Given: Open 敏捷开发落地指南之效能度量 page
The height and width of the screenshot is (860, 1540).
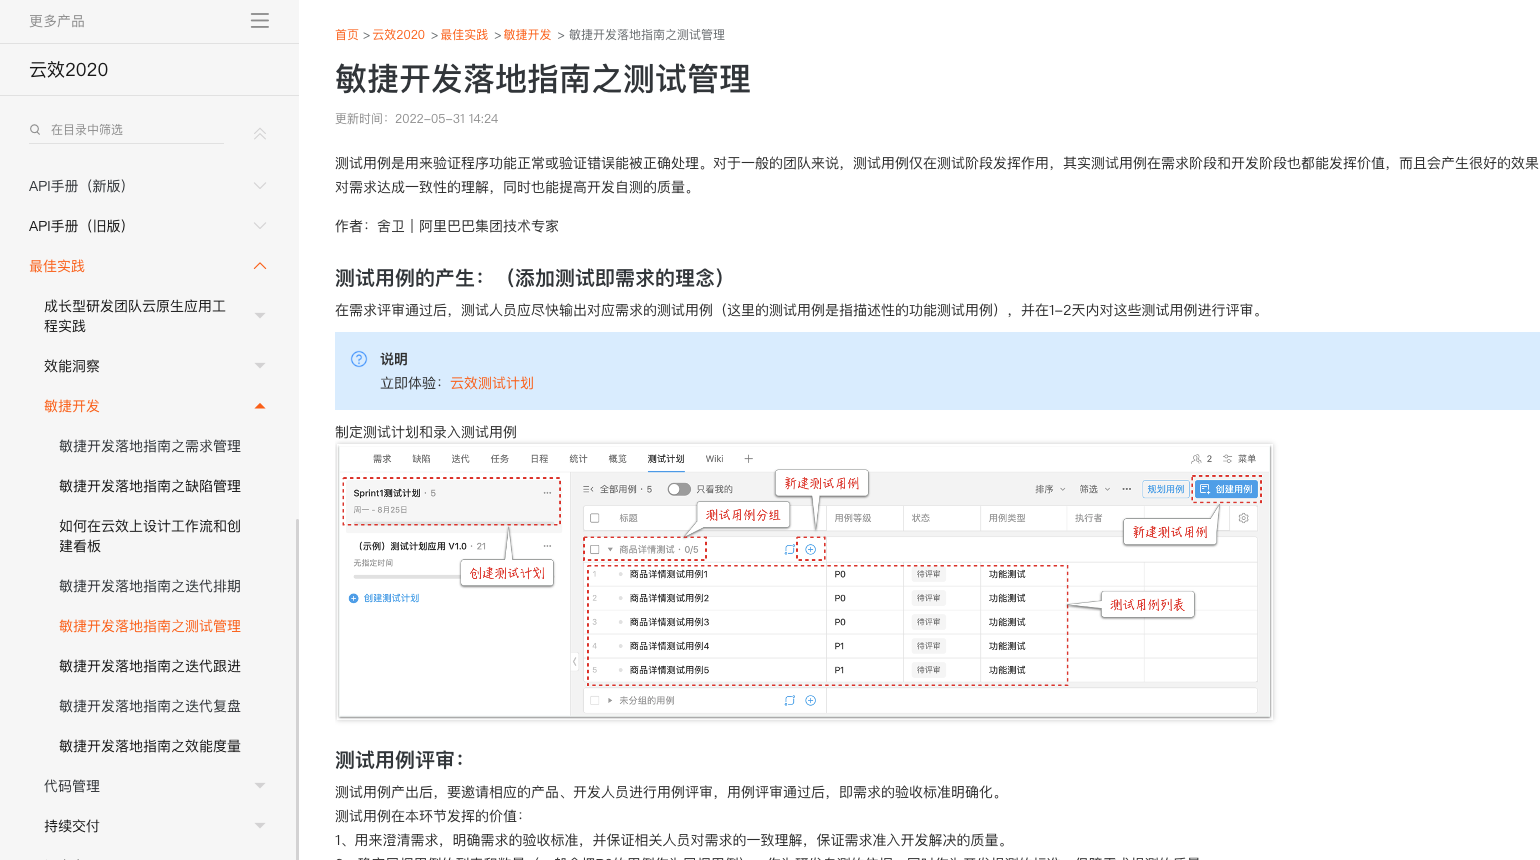Looking at the screenshot, I should [x=150, y=746].
